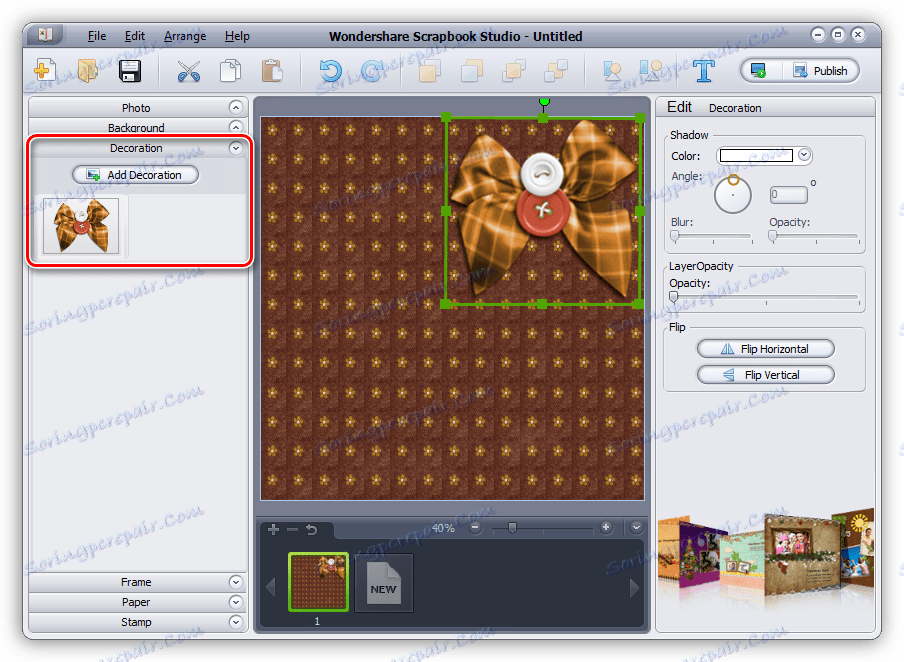Expand the Background panel section
Image resolution: width=904 pixels, height=662 pixels.
(235, 126)
